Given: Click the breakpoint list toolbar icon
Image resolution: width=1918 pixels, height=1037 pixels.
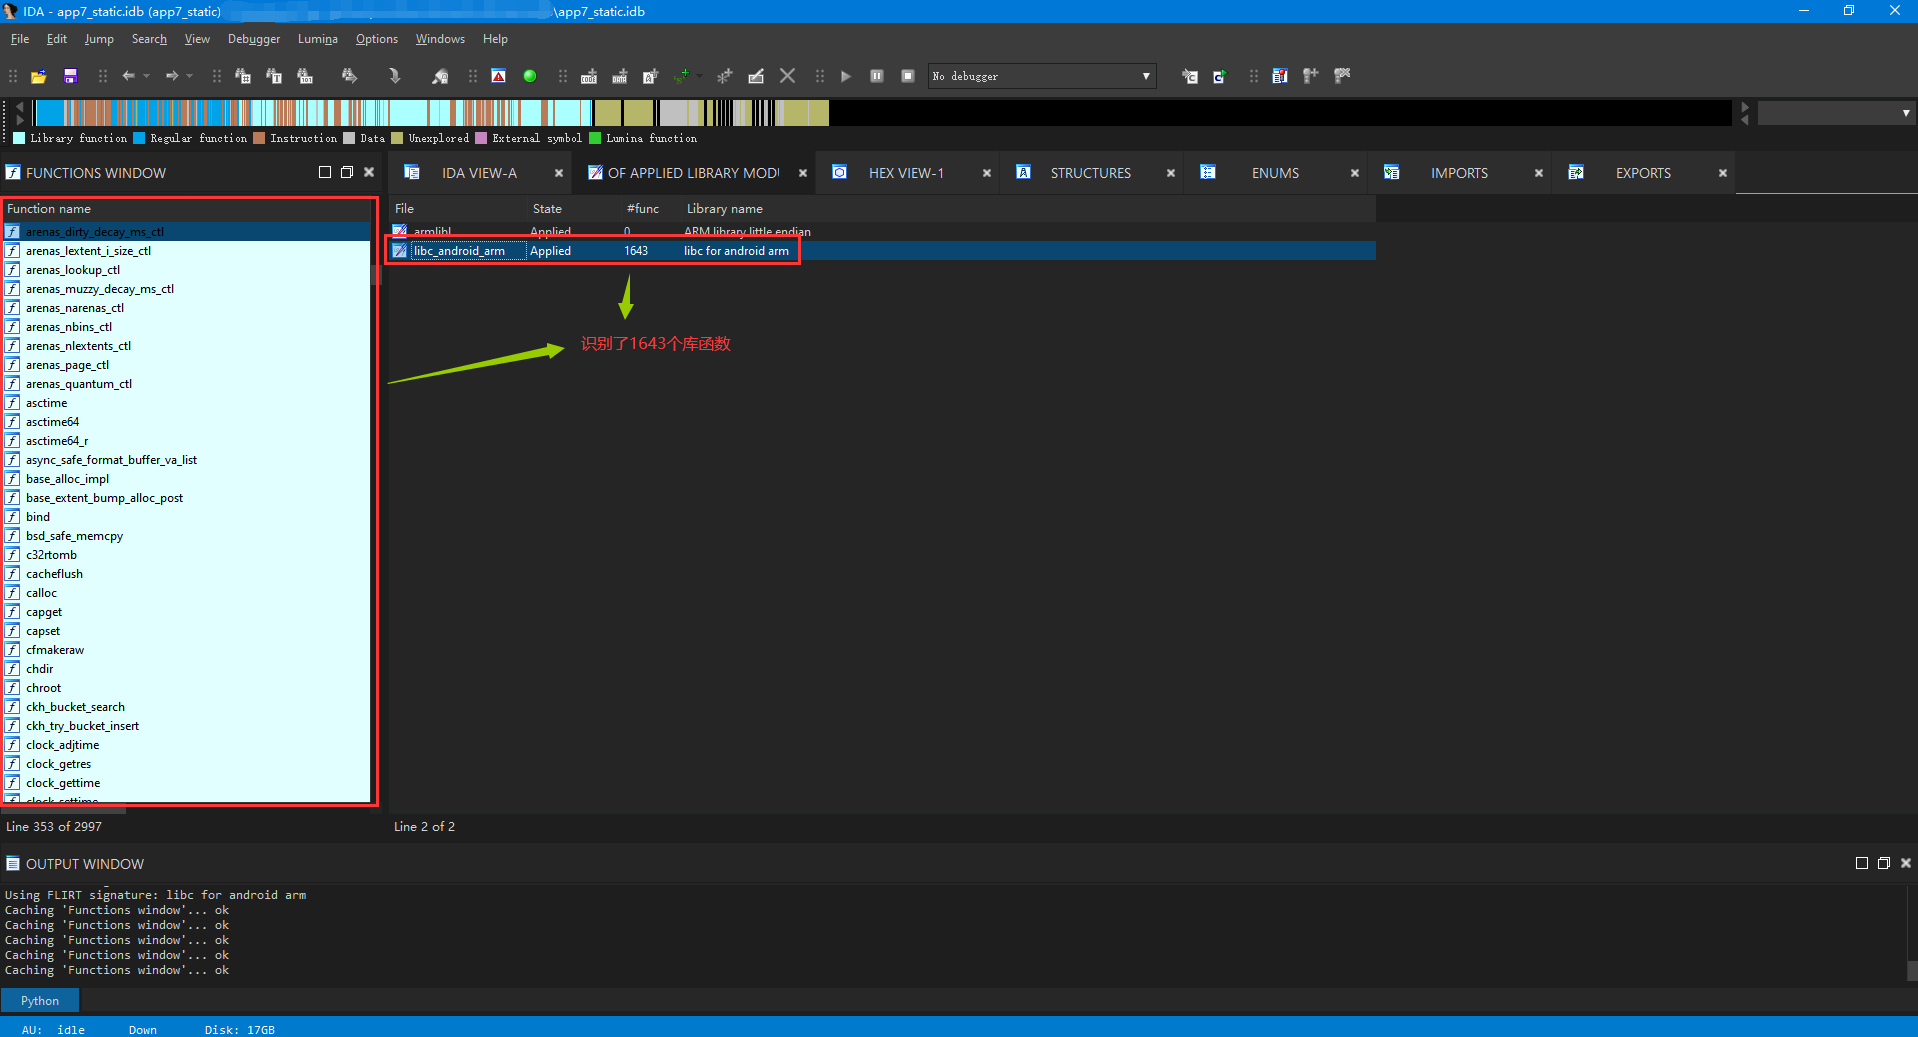Looking at the screenshot, I should pyautogui.click(x=1280, y=76).
